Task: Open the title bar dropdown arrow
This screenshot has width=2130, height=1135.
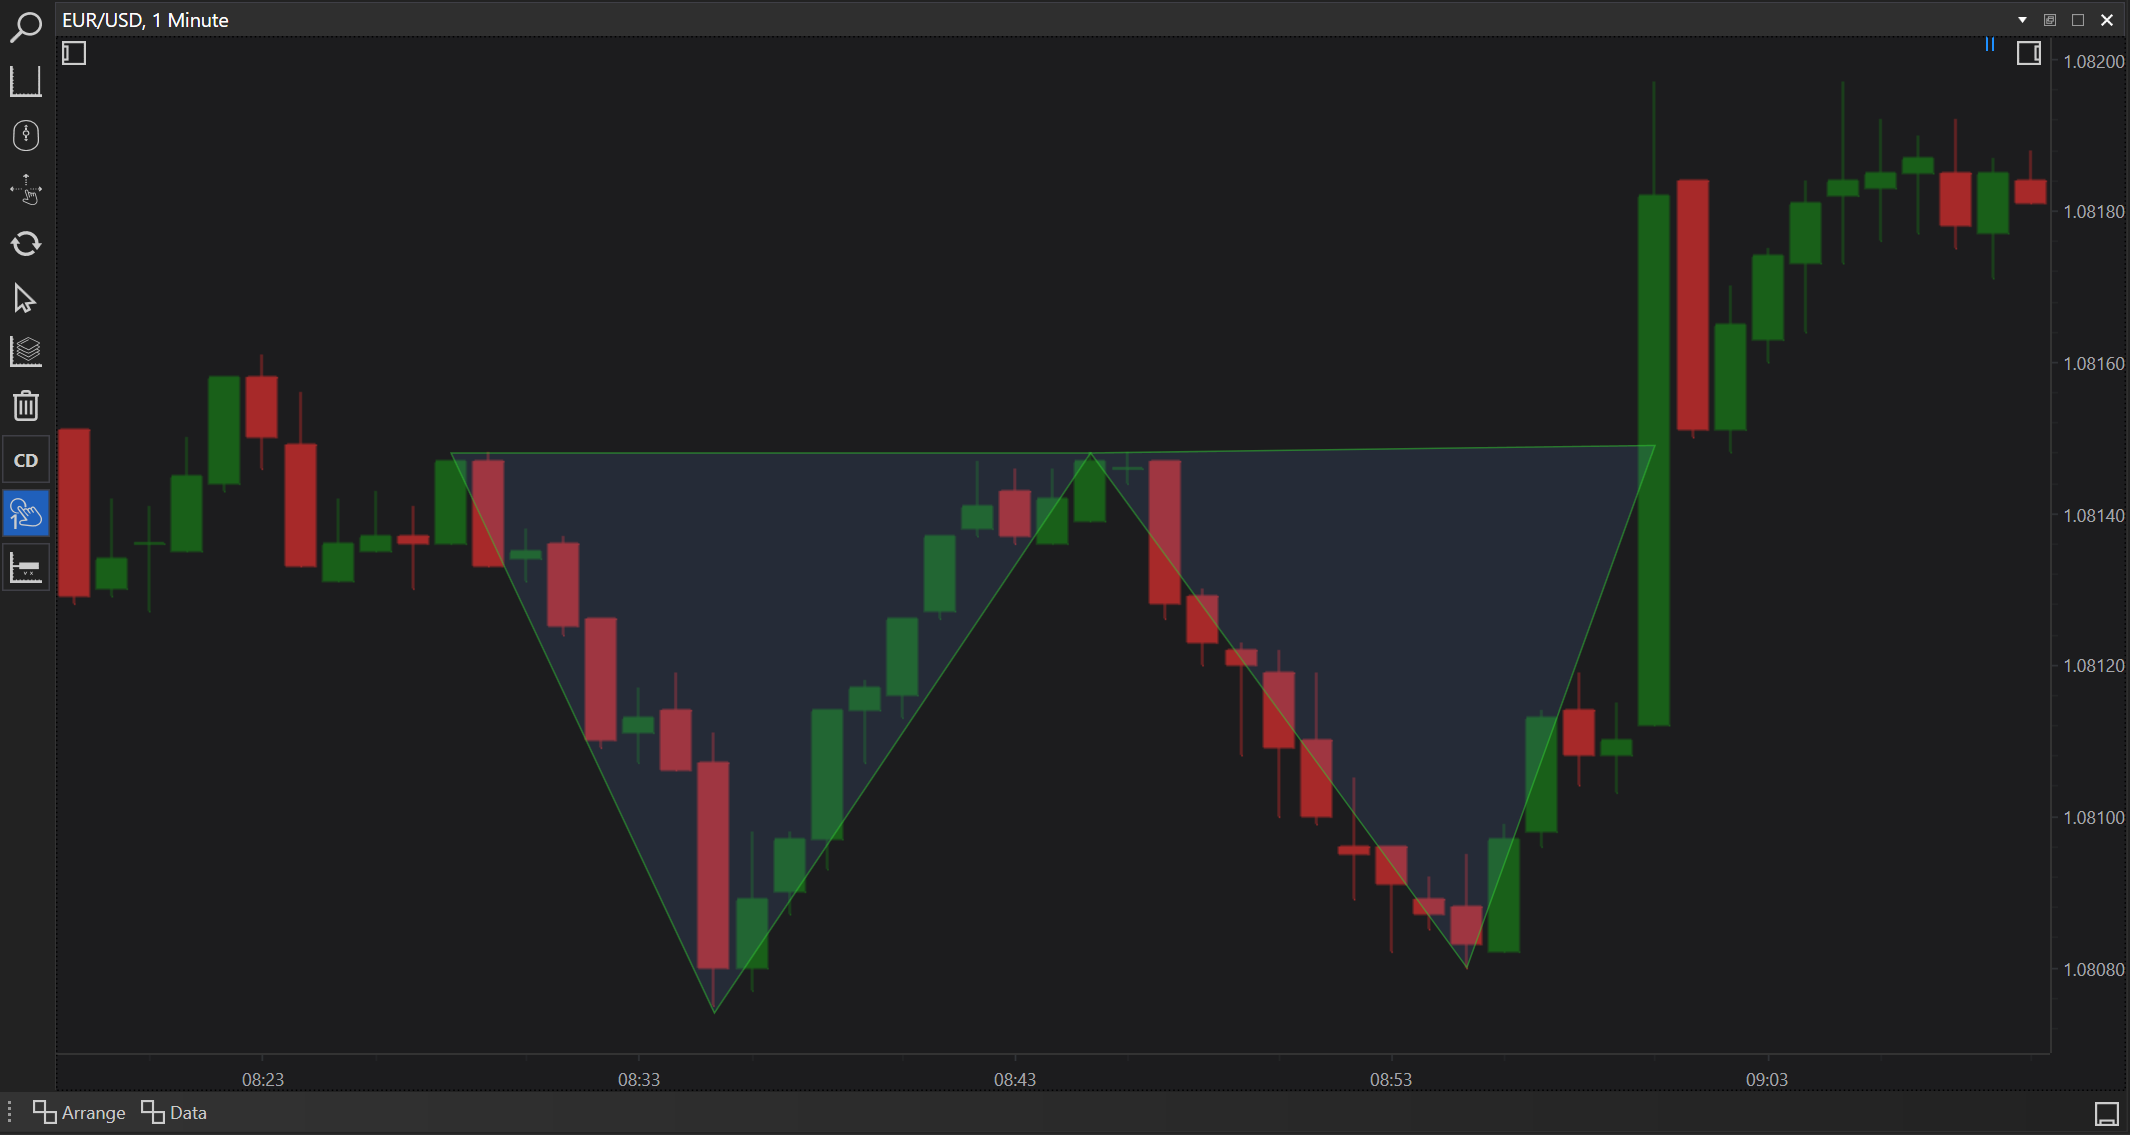Action: (2022, 20)
